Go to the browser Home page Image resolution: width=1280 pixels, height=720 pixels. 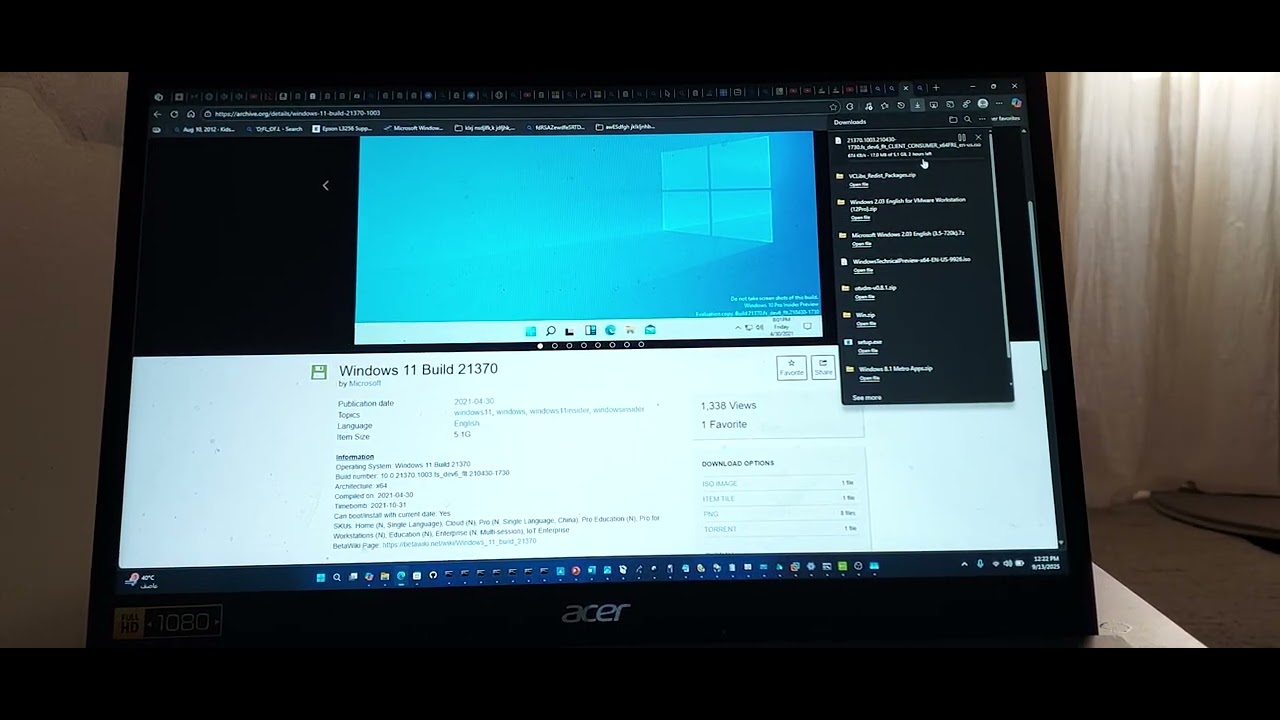click(190, 114)
